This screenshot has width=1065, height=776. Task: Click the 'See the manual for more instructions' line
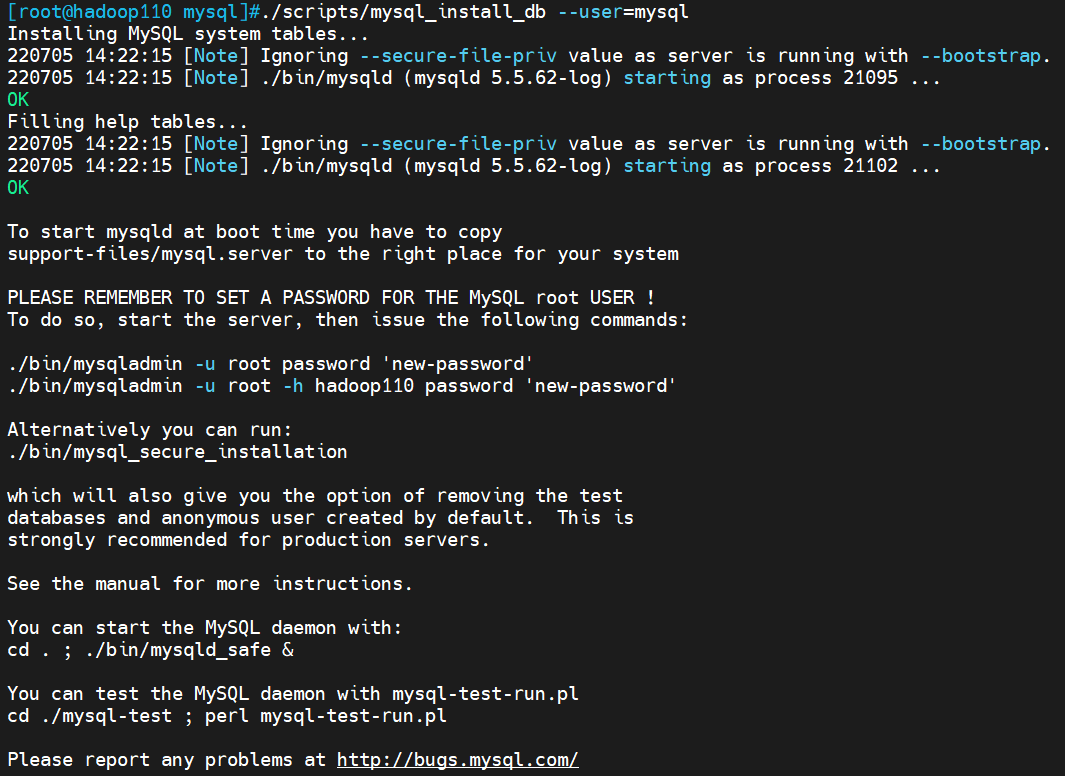coord(210,584)
